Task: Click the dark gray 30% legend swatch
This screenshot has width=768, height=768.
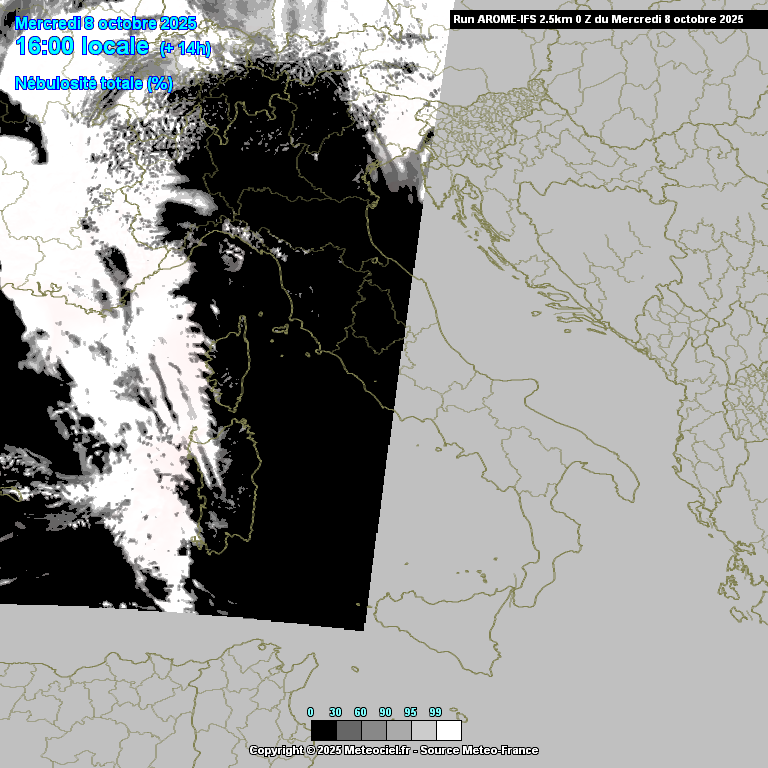Action: coord(348,730)
